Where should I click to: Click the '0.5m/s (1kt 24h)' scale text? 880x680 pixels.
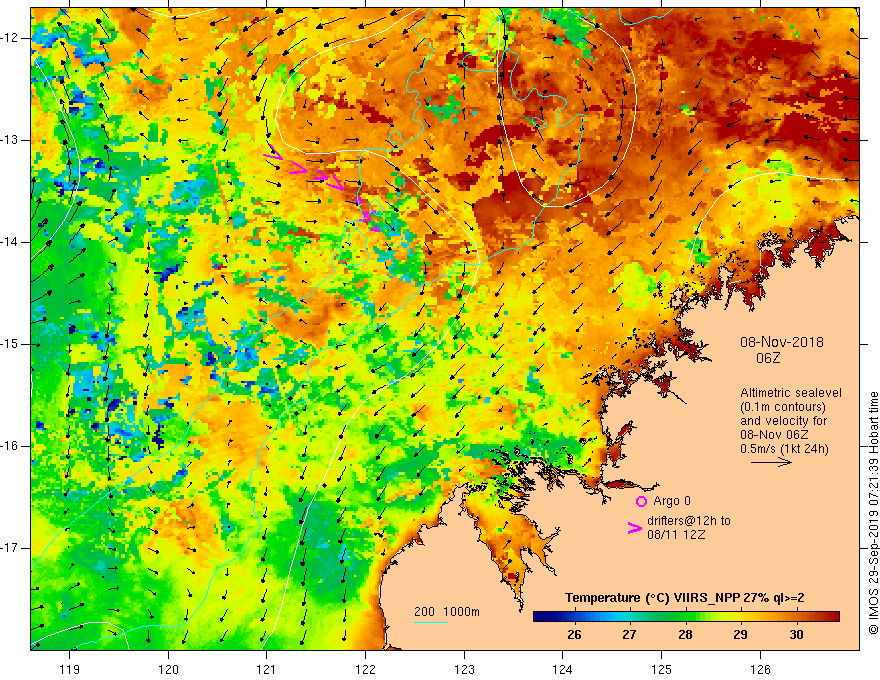point(784,448)
